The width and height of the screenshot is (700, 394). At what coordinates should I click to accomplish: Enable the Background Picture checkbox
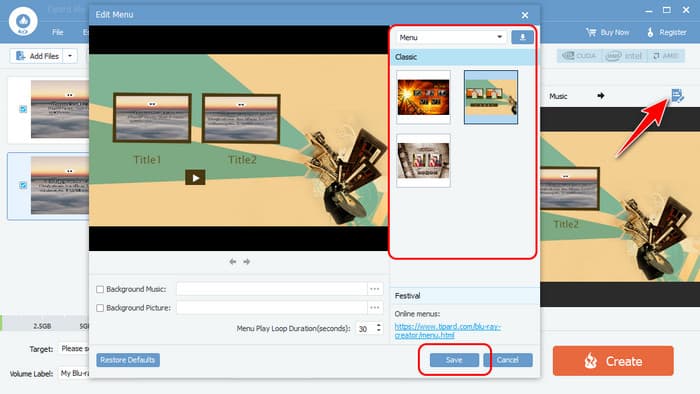coord(100,308)
